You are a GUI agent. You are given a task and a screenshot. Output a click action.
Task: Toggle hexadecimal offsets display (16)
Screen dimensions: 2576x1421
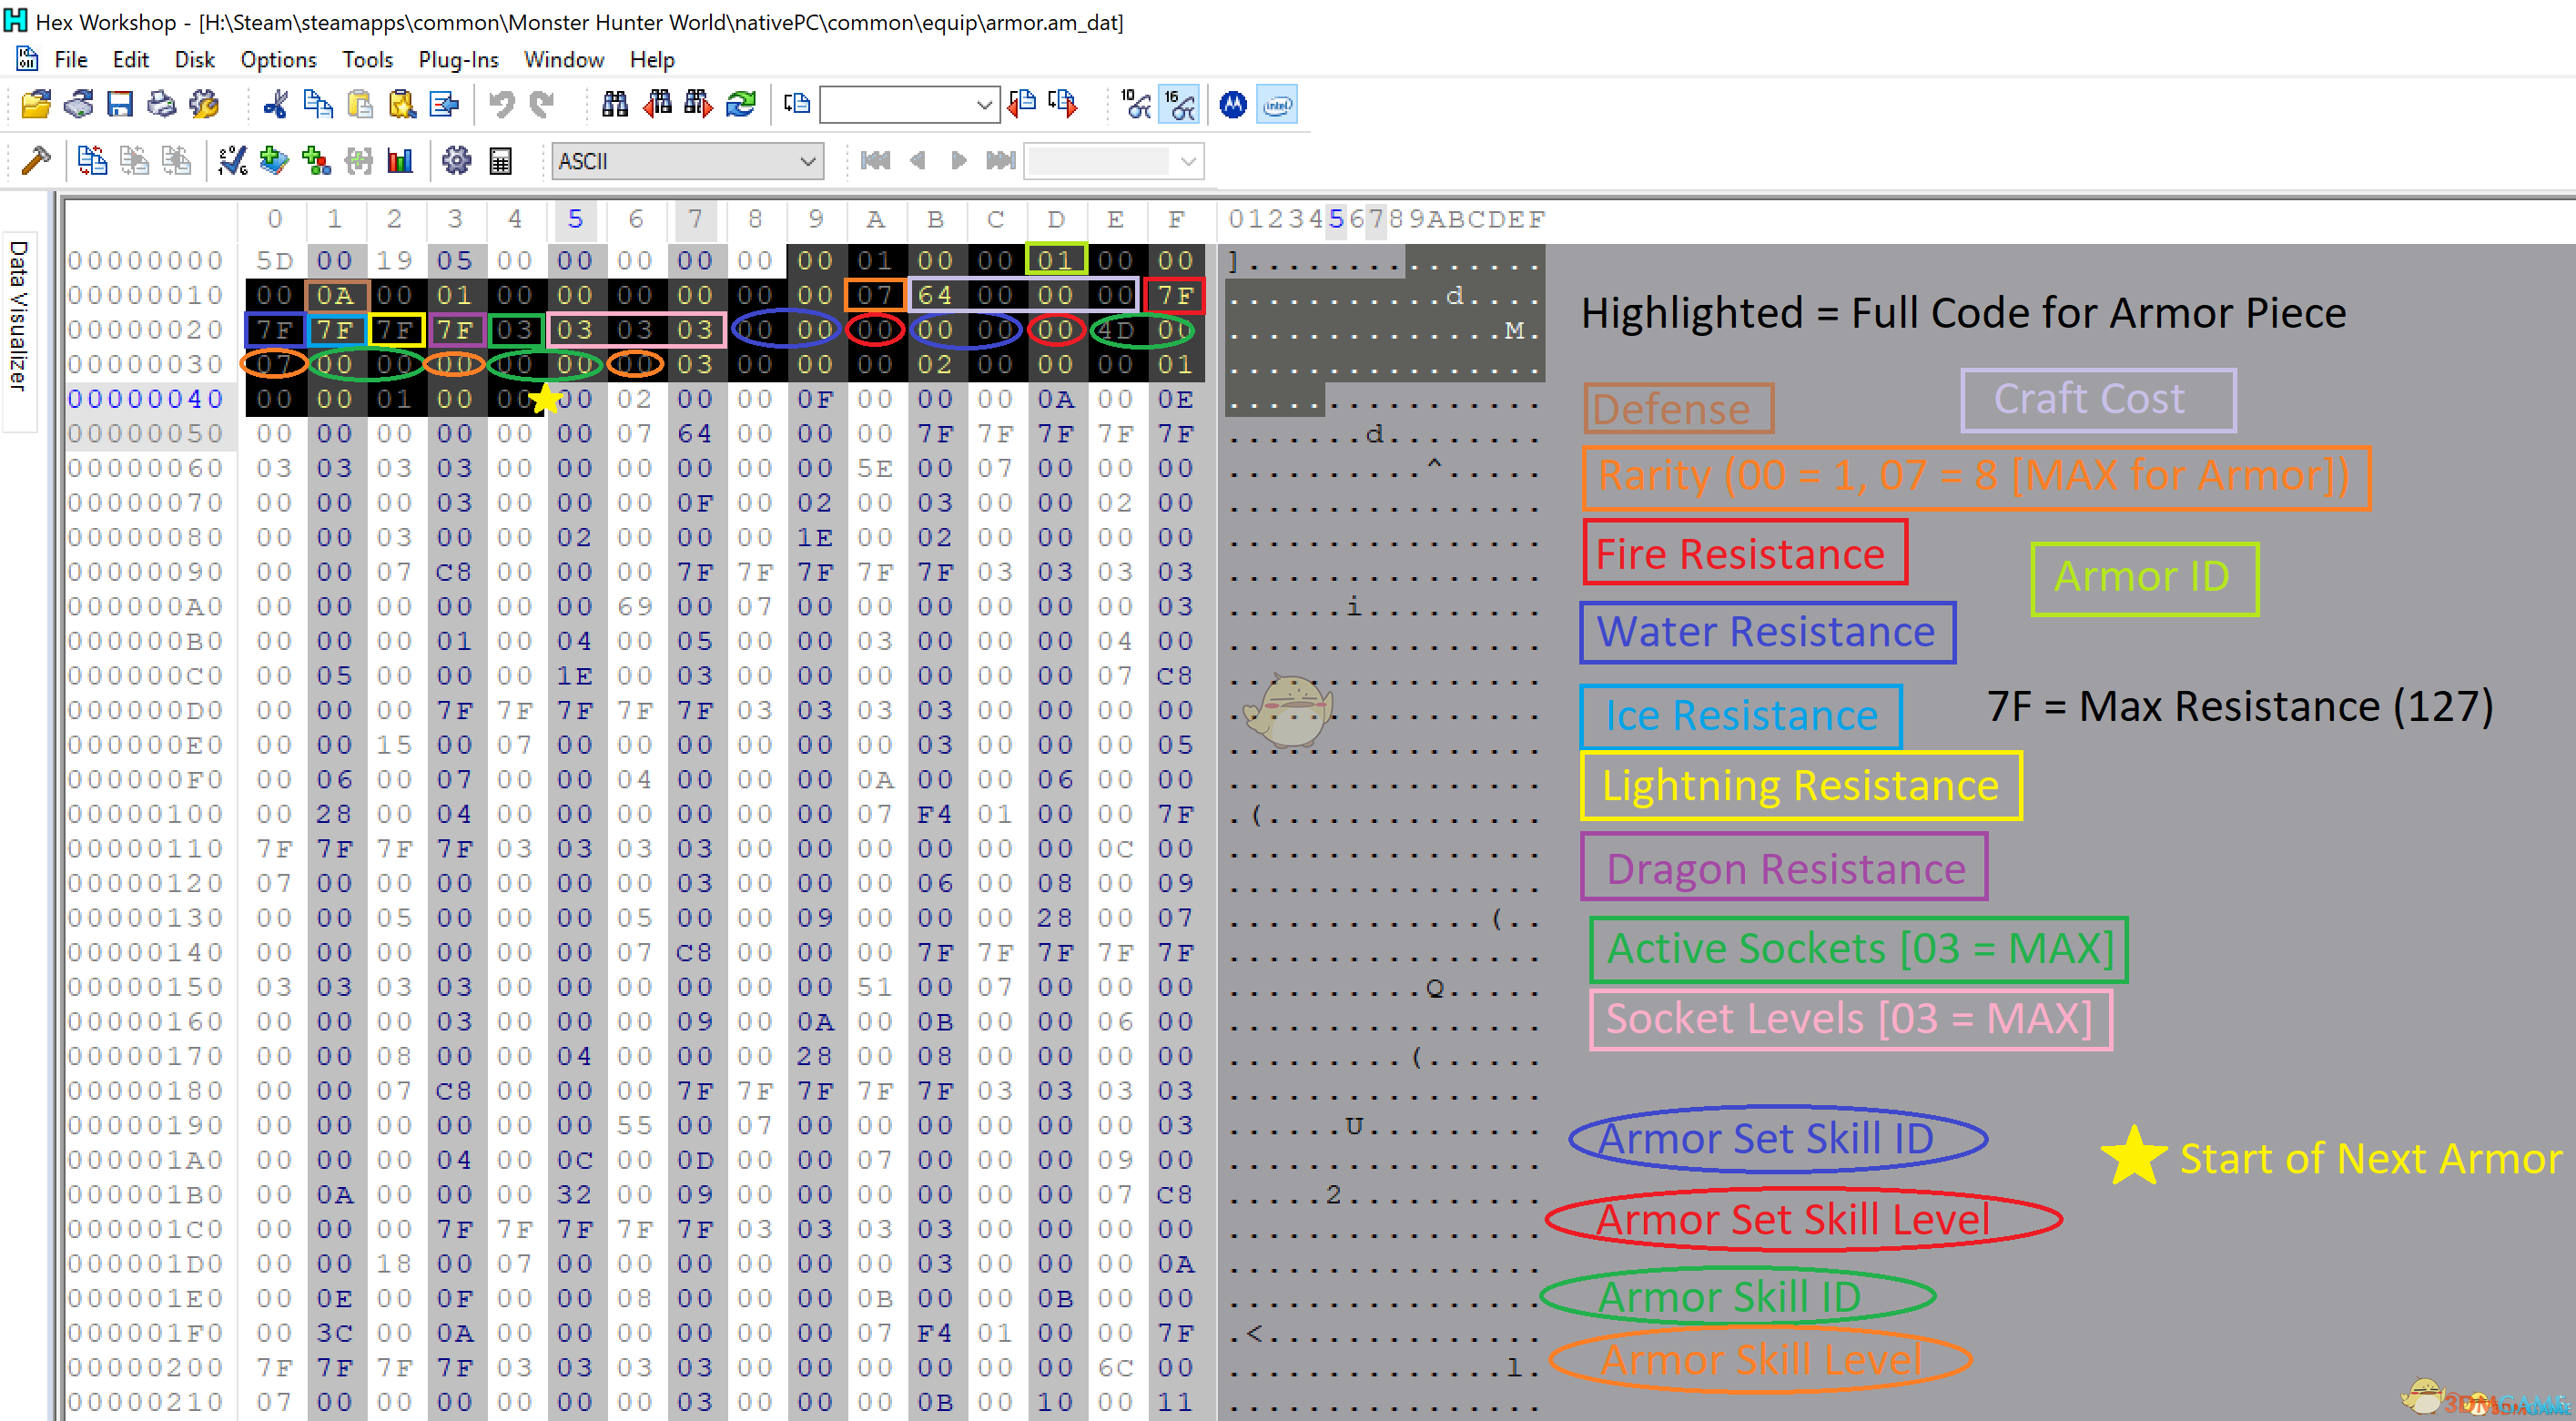(x=1179, y=104)
